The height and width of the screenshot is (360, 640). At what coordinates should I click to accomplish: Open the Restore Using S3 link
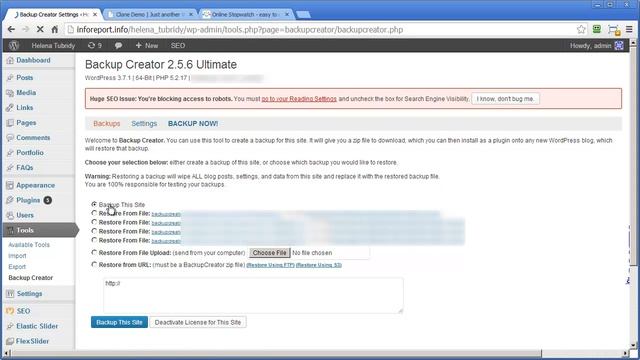(x=319, y=265)
